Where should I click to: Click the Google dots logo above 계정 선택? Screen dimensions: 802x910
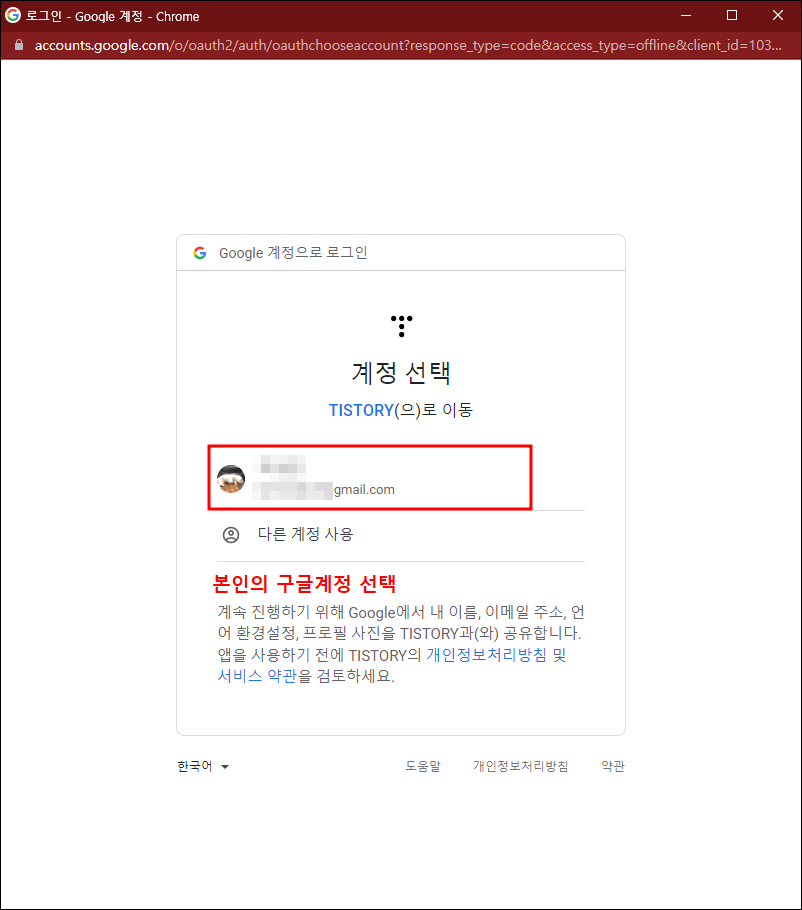[x=401, y=324]
